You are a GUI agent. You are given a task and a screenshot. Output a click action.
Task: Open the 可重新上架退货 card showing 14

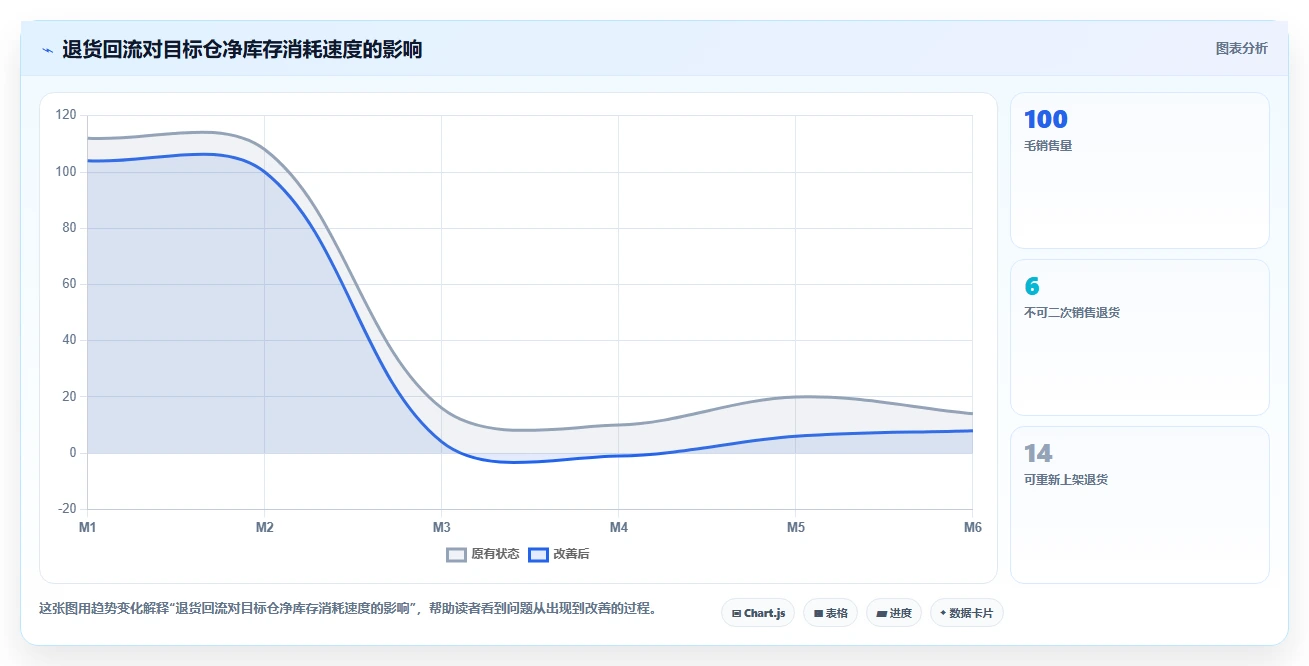point(1139,504)
